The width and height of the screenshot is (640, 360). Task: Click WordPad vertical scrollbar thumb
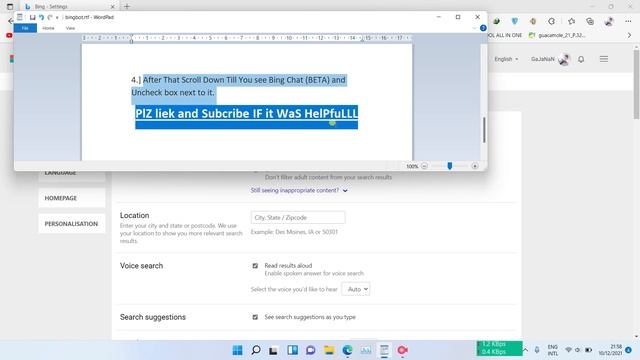(x=484, y=130)
